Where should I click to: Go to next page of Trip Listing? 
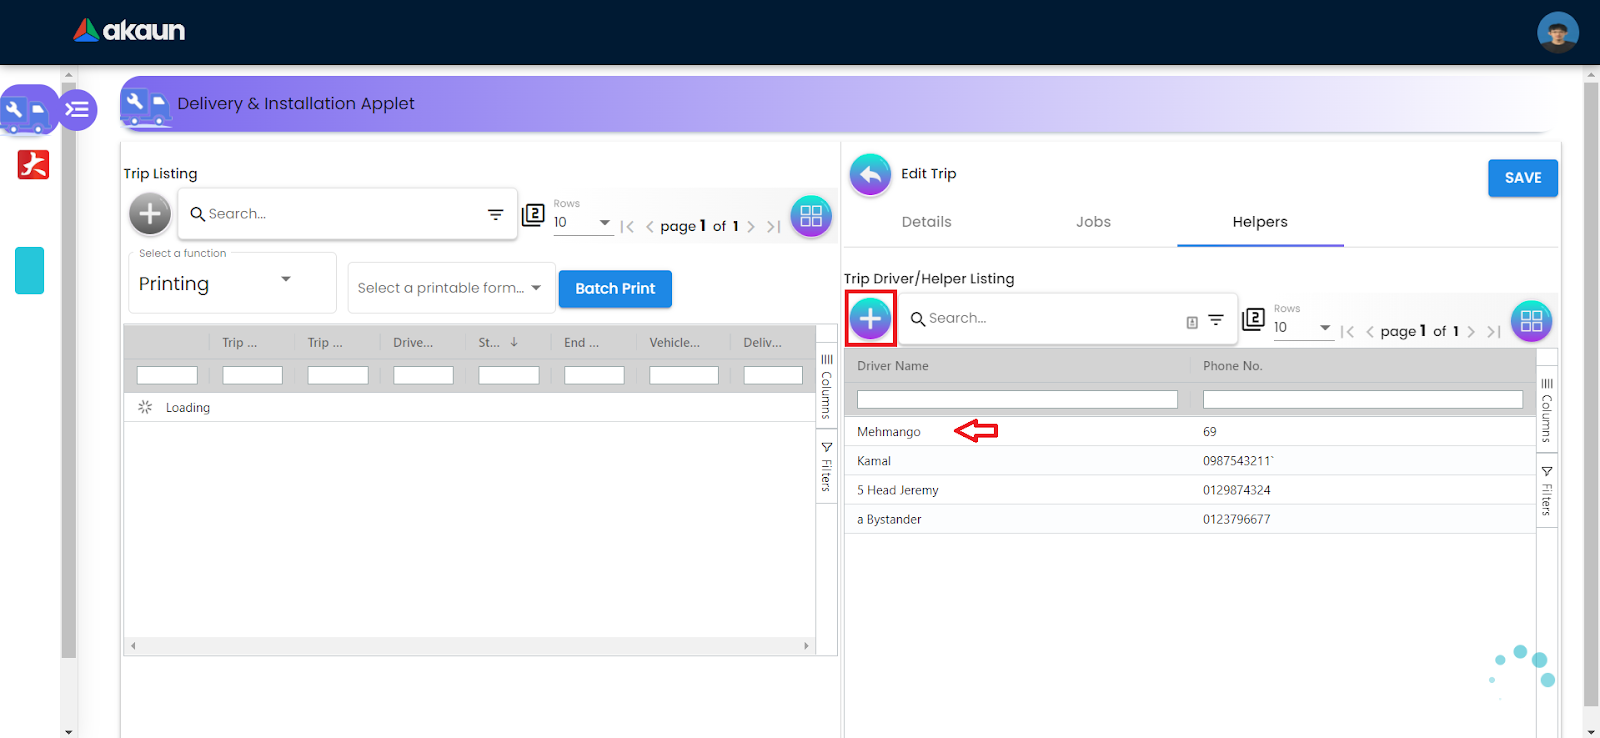[x=751, y=227]
